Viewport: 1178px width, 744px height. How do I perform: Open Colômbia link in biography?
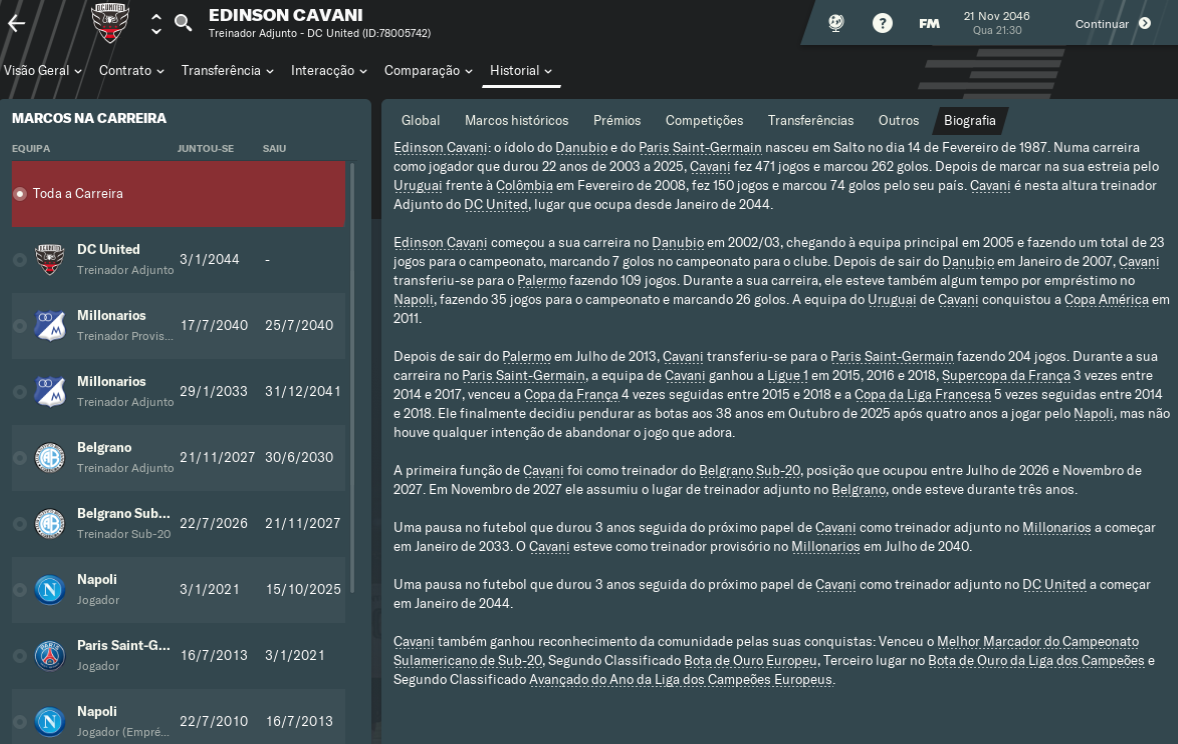click(x=524, y=186)
